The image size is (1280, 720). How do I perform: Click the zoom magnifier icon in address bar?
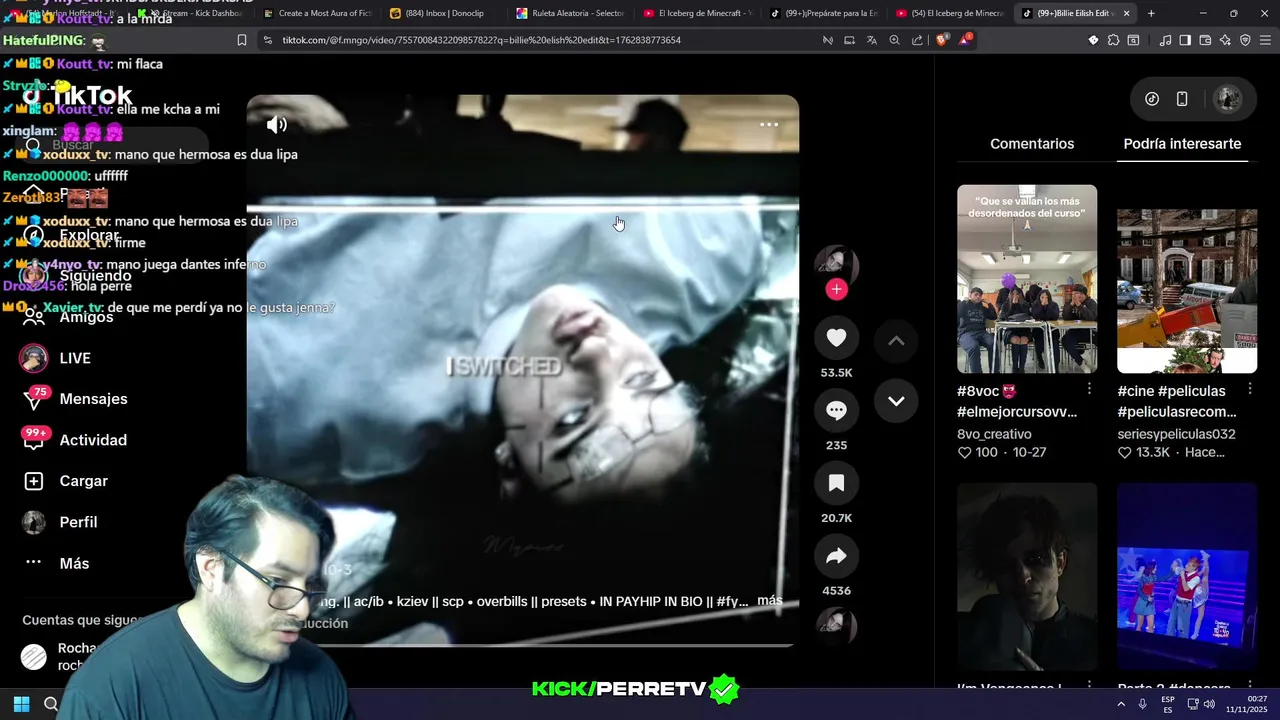[894, 40]
